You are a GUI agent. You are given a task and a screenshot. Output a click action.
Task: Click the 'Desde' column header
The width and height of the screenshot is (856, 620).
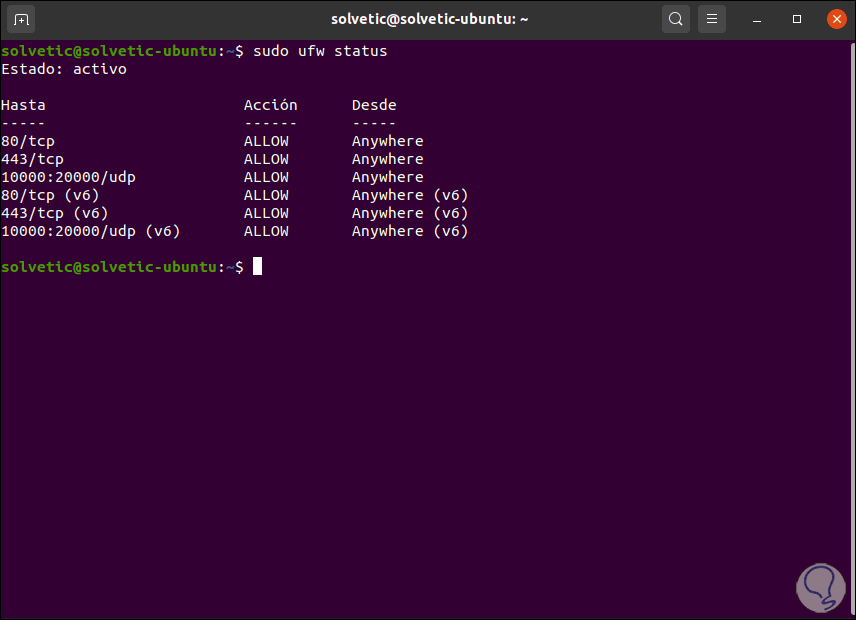point(374,105)
